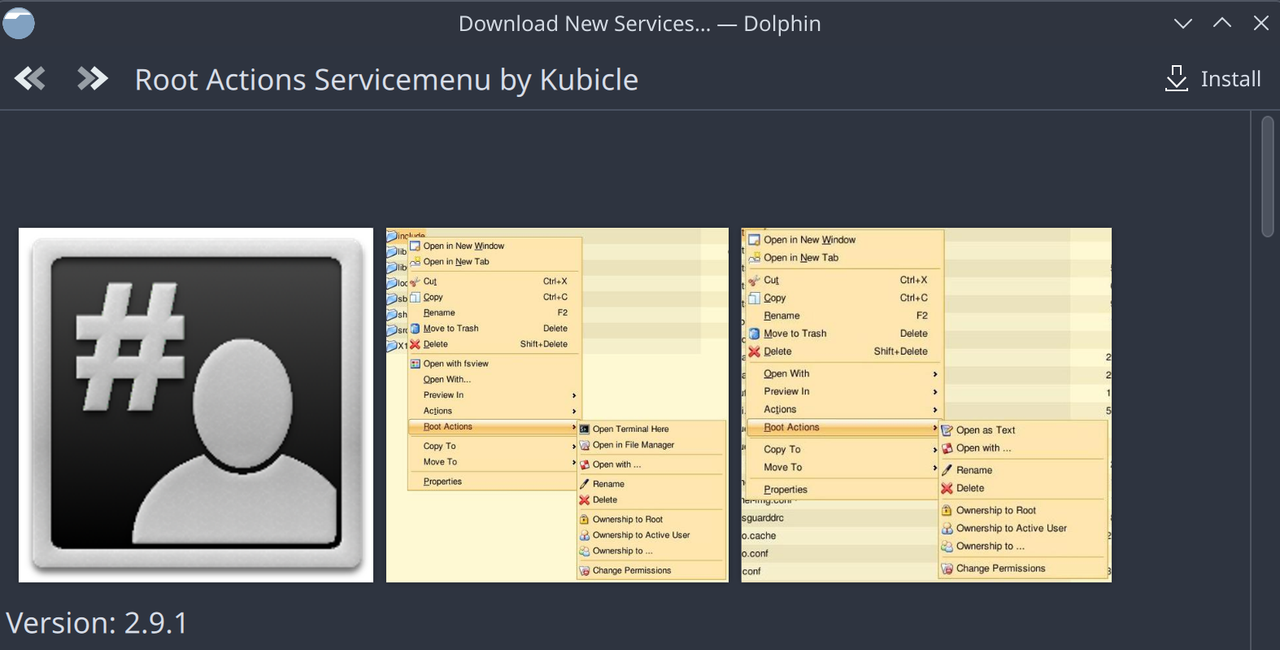Screen dimensions: 1280x650
Task: Click the Dolphin app icon in the title bar
Action: point(19,23)
